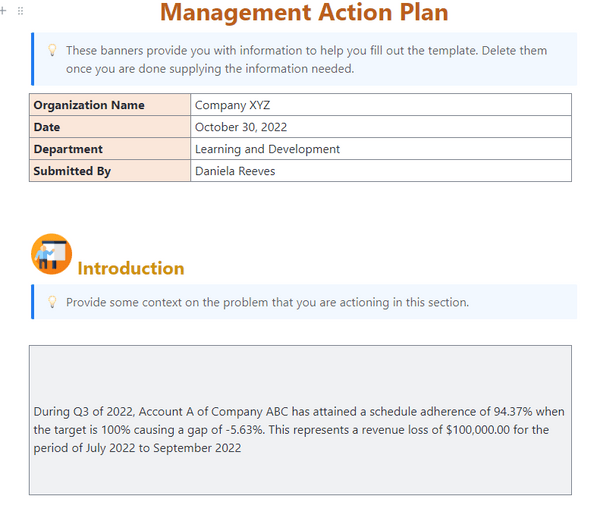Click the top banner instruction text
This screenshot has width=600, height=527.
tap(305, 59)
